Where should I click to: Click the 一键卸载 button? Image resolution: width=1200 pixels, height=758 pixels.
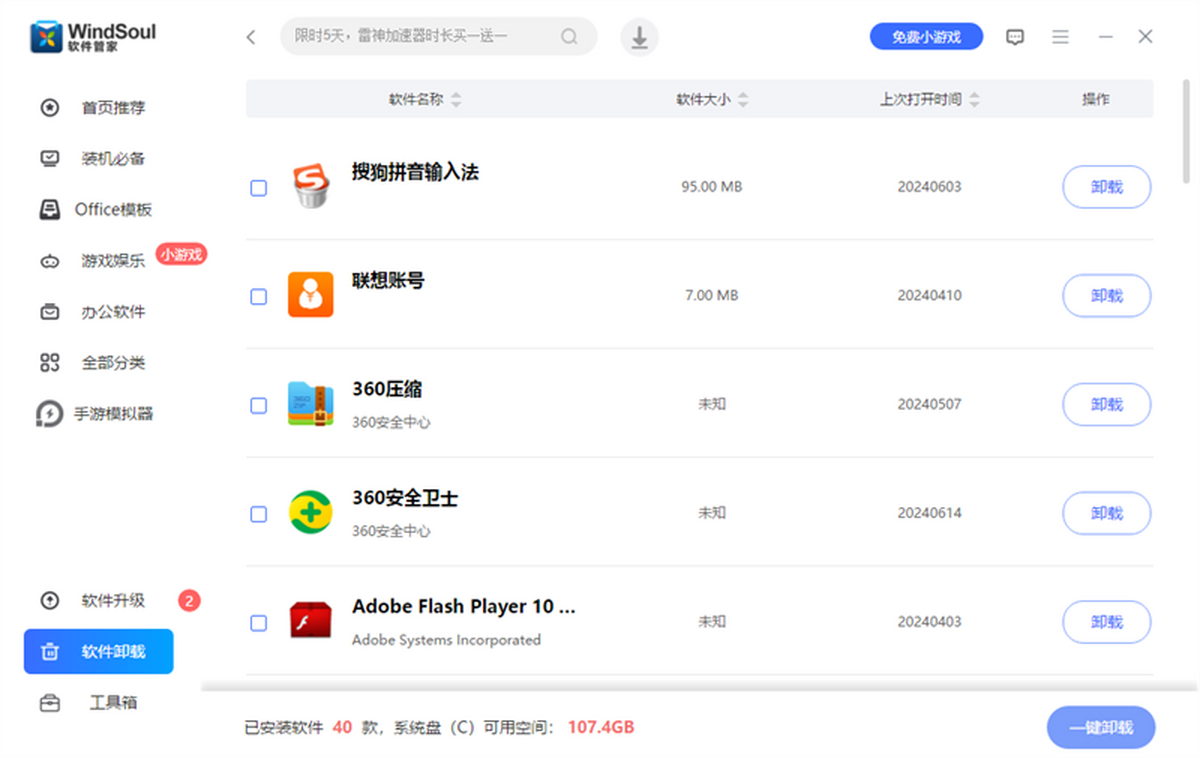pos(1101,728)
